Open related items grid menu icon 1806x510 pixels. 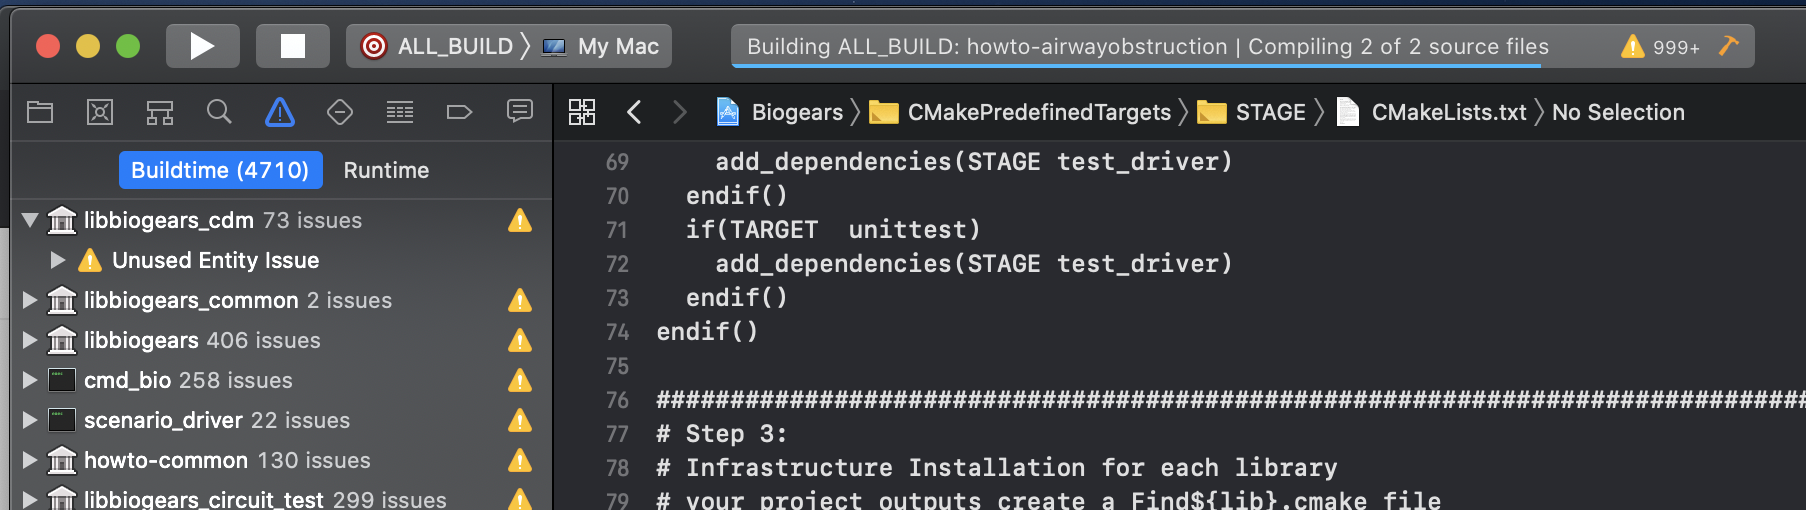coord(582,112)
